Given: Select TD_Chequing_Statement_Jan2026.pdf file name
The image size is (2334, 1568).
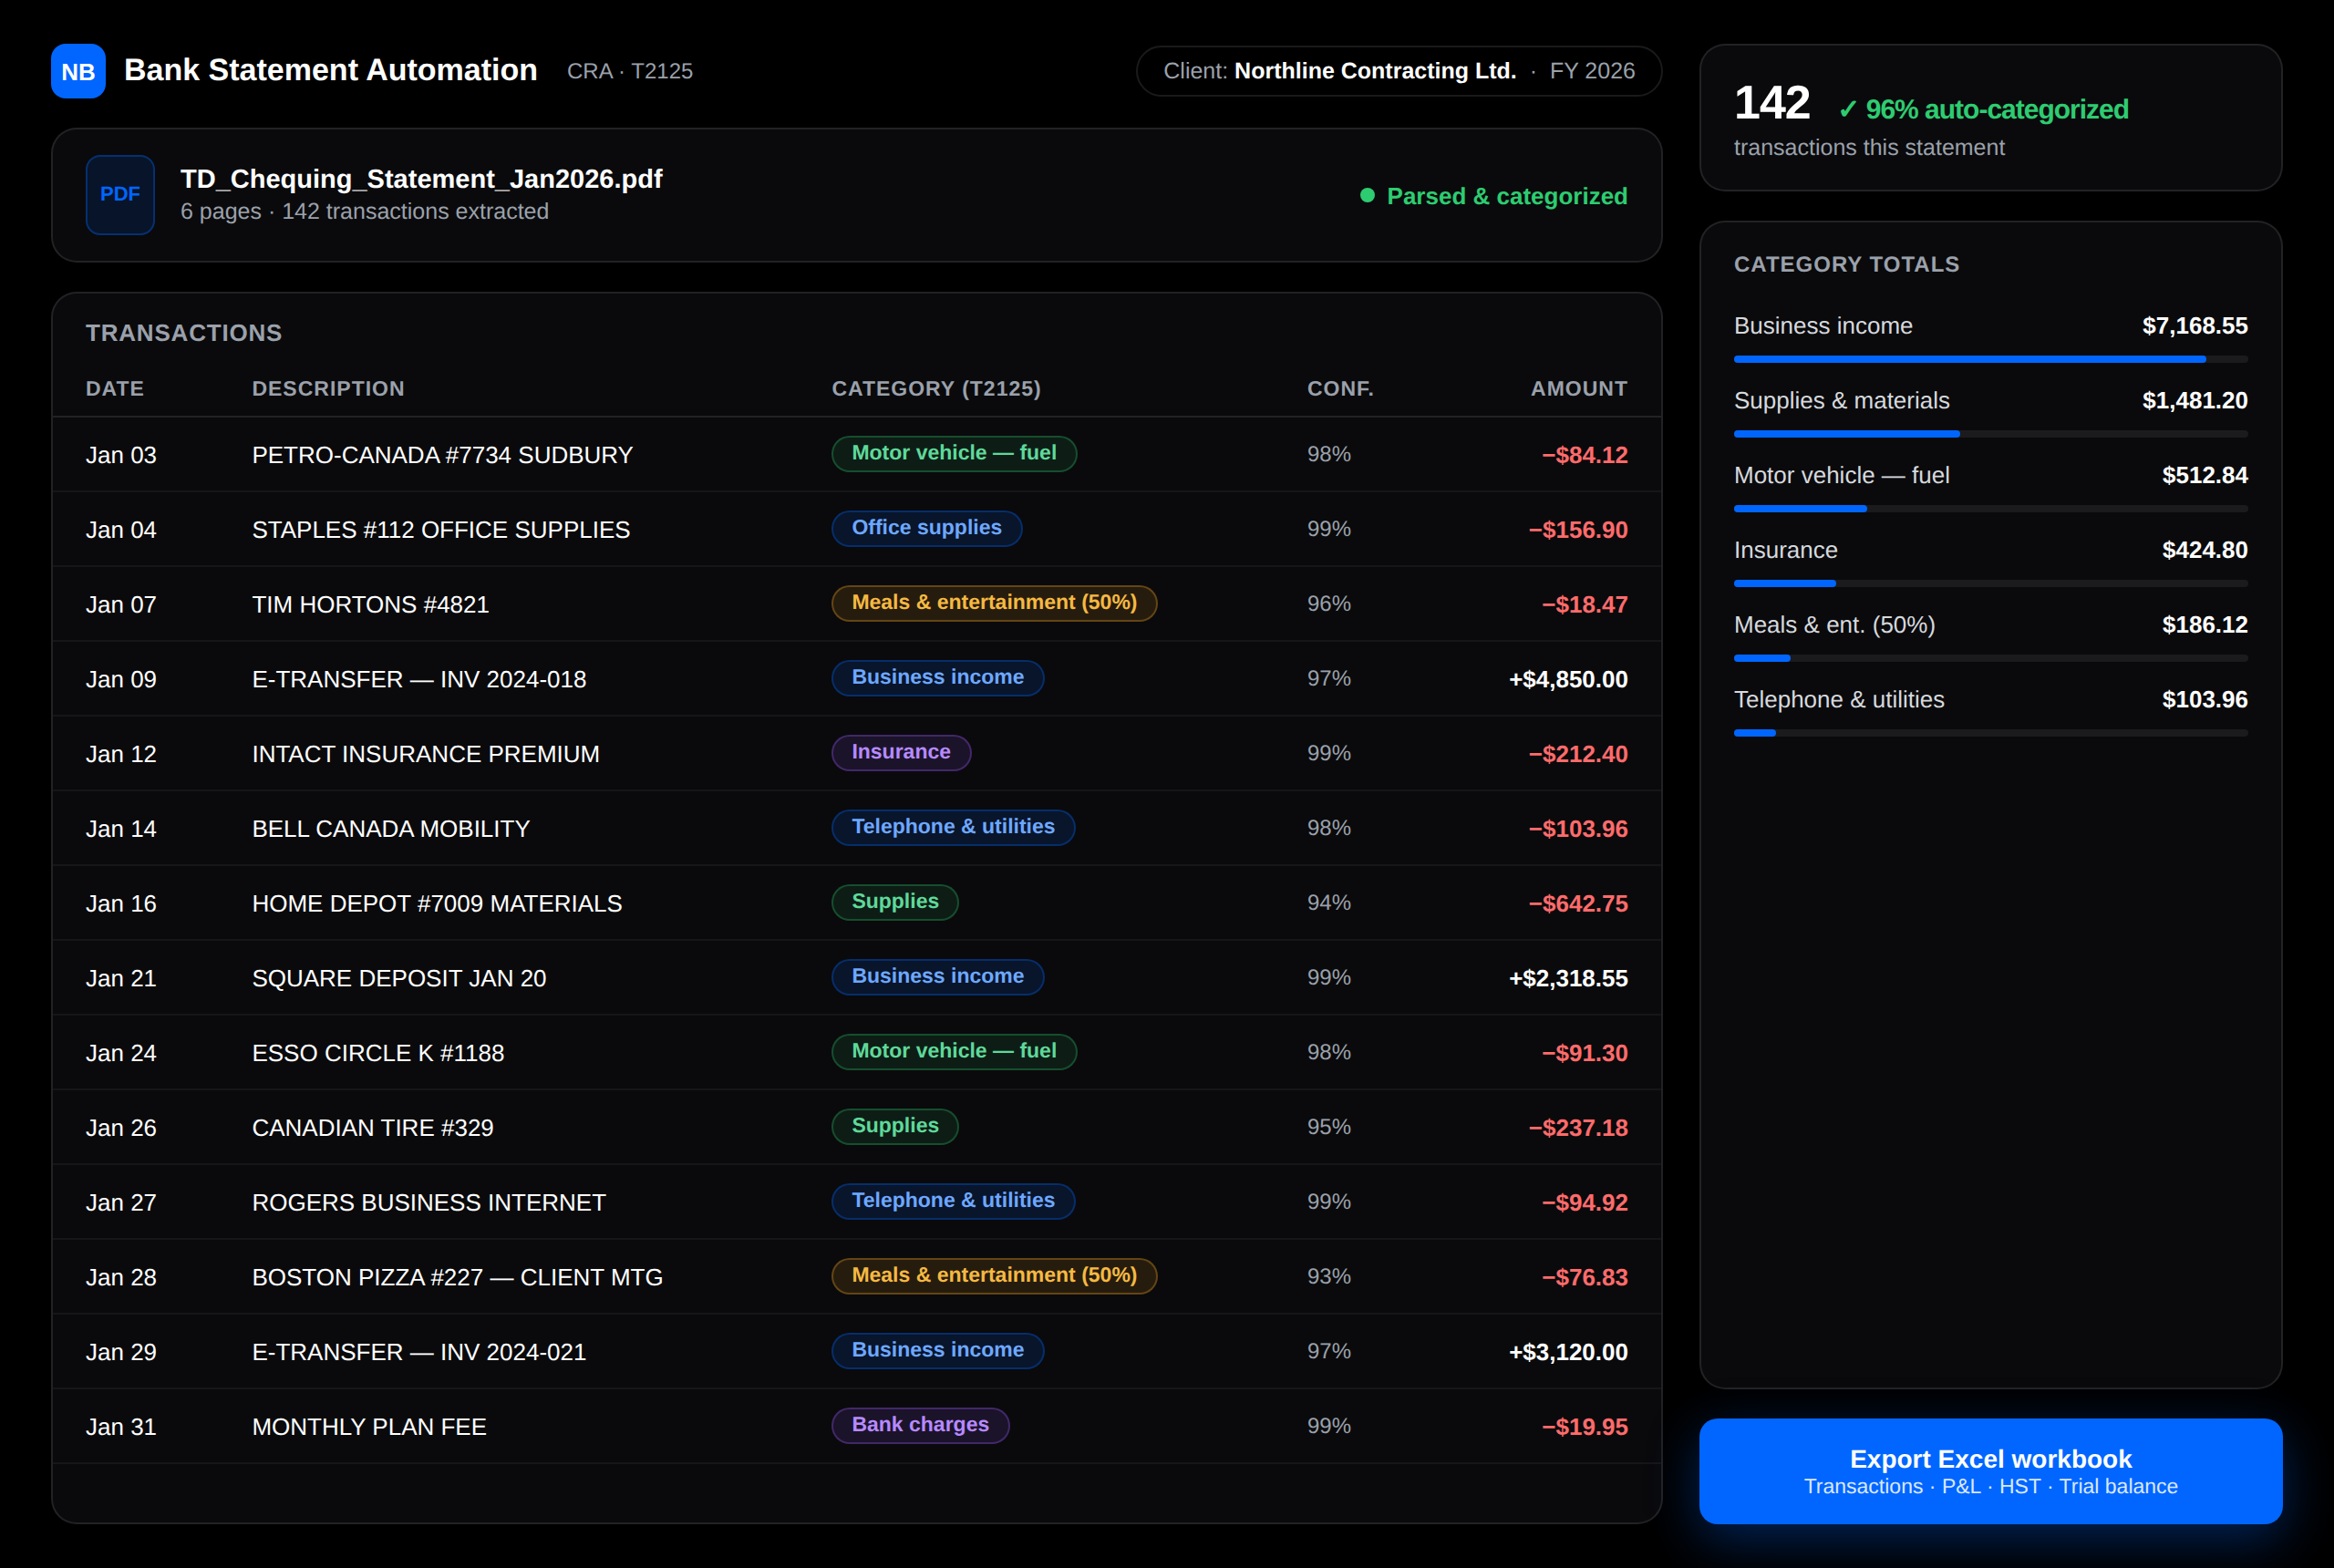Looking at the screenshot, I should pyautogui.click(x=421, y=179).
